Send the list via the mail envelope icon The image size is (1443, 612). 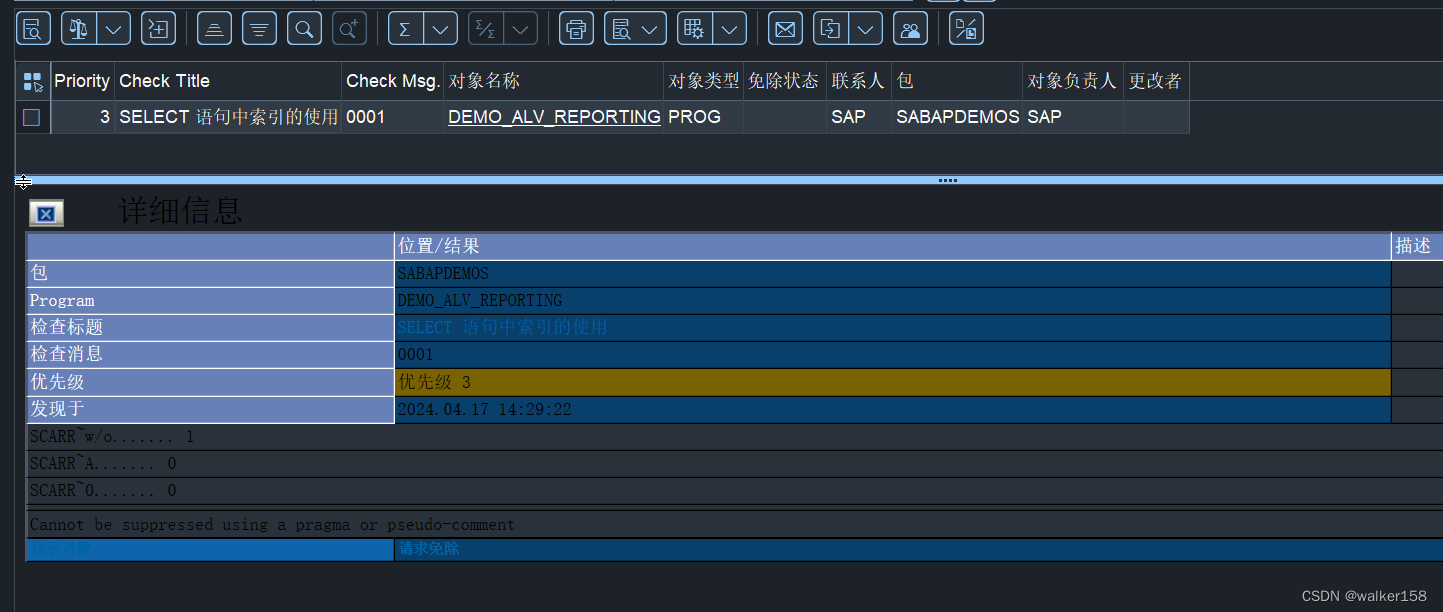pyautogui.click(x=784, y=28)
